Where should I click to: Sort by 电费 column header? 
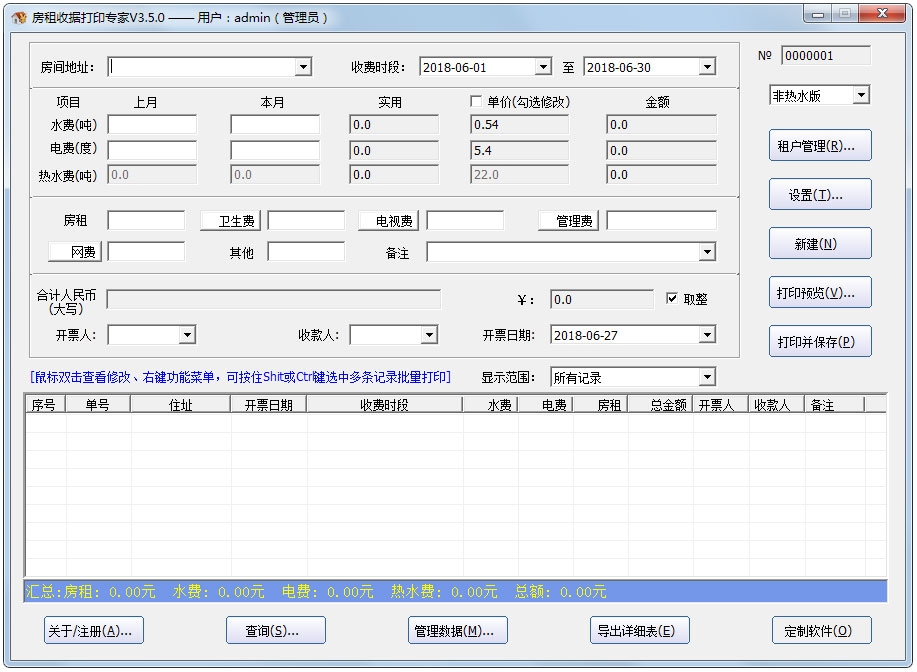pos(546,405)
